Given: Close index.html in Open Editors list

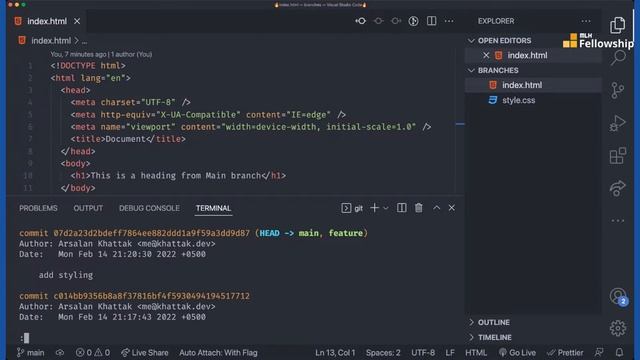Looking at the screenshot, I should click(486, 55).
